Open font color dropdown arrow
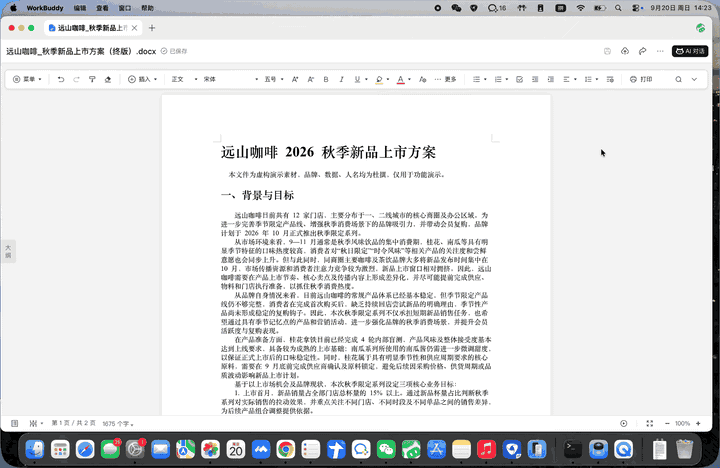 [x=409, y=79]
